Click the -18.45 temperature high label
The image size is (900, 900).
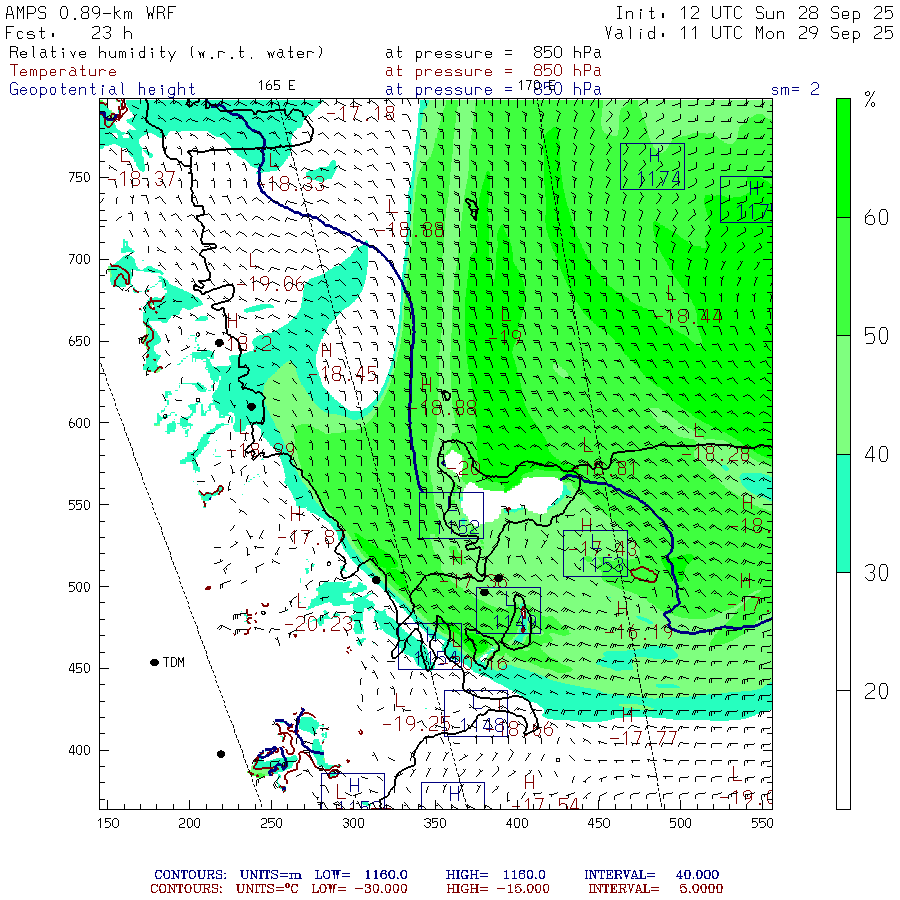click(x=343, y=375)
